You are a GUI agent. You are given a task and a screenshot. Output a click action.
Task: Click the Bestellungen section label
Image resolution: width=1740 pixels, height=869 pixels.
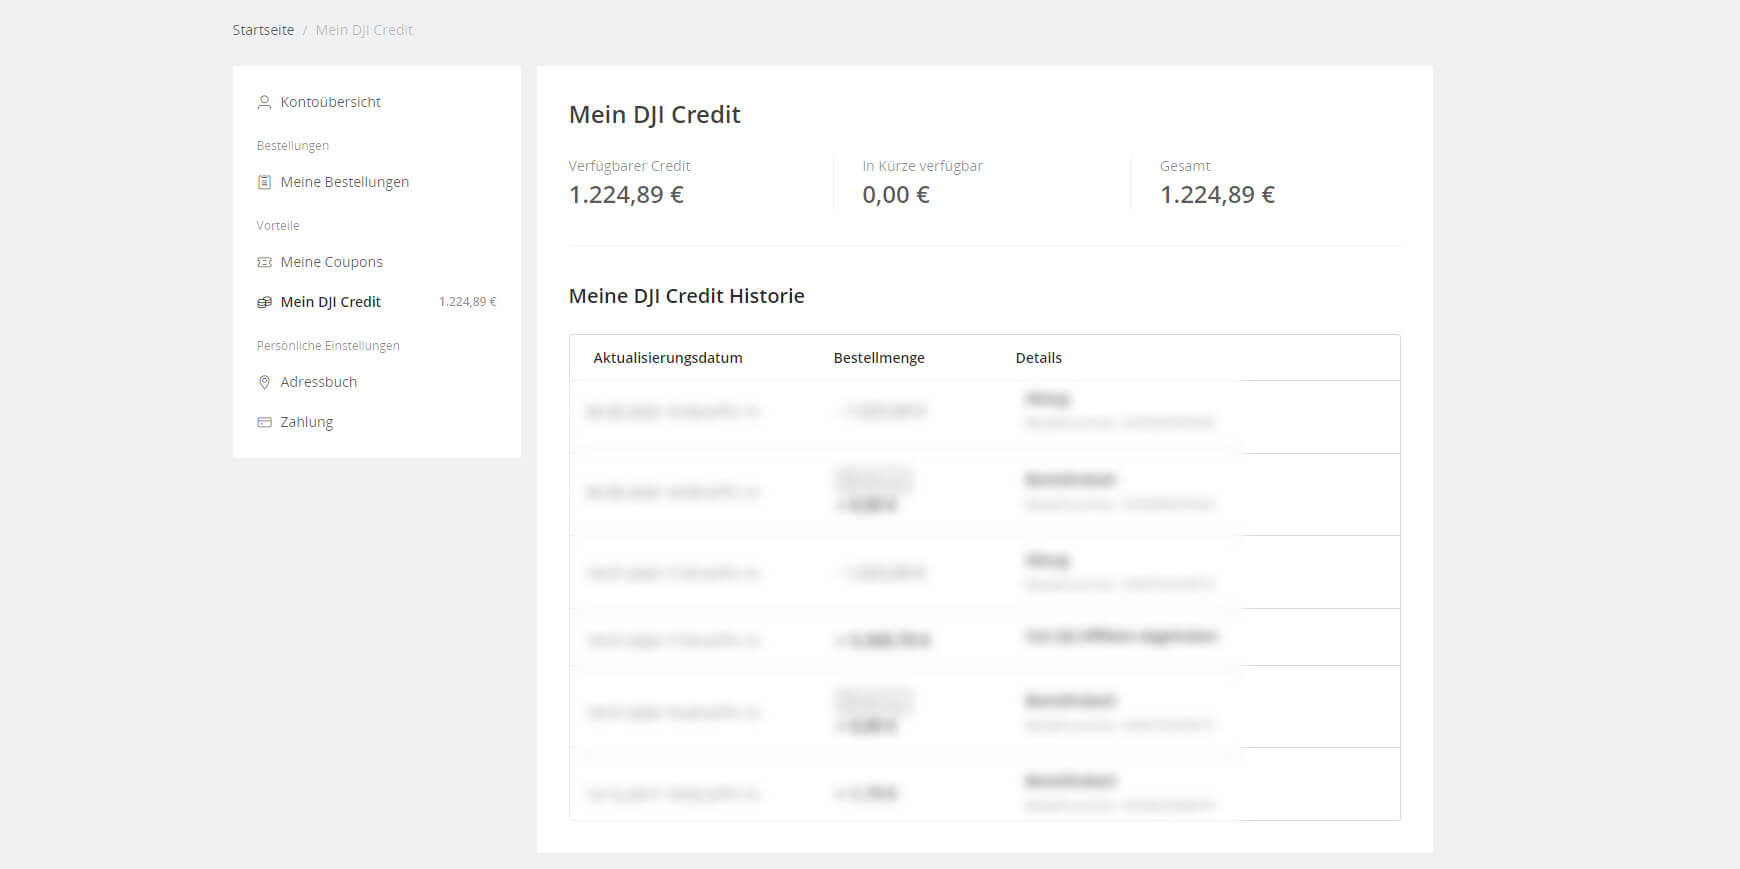292,146
